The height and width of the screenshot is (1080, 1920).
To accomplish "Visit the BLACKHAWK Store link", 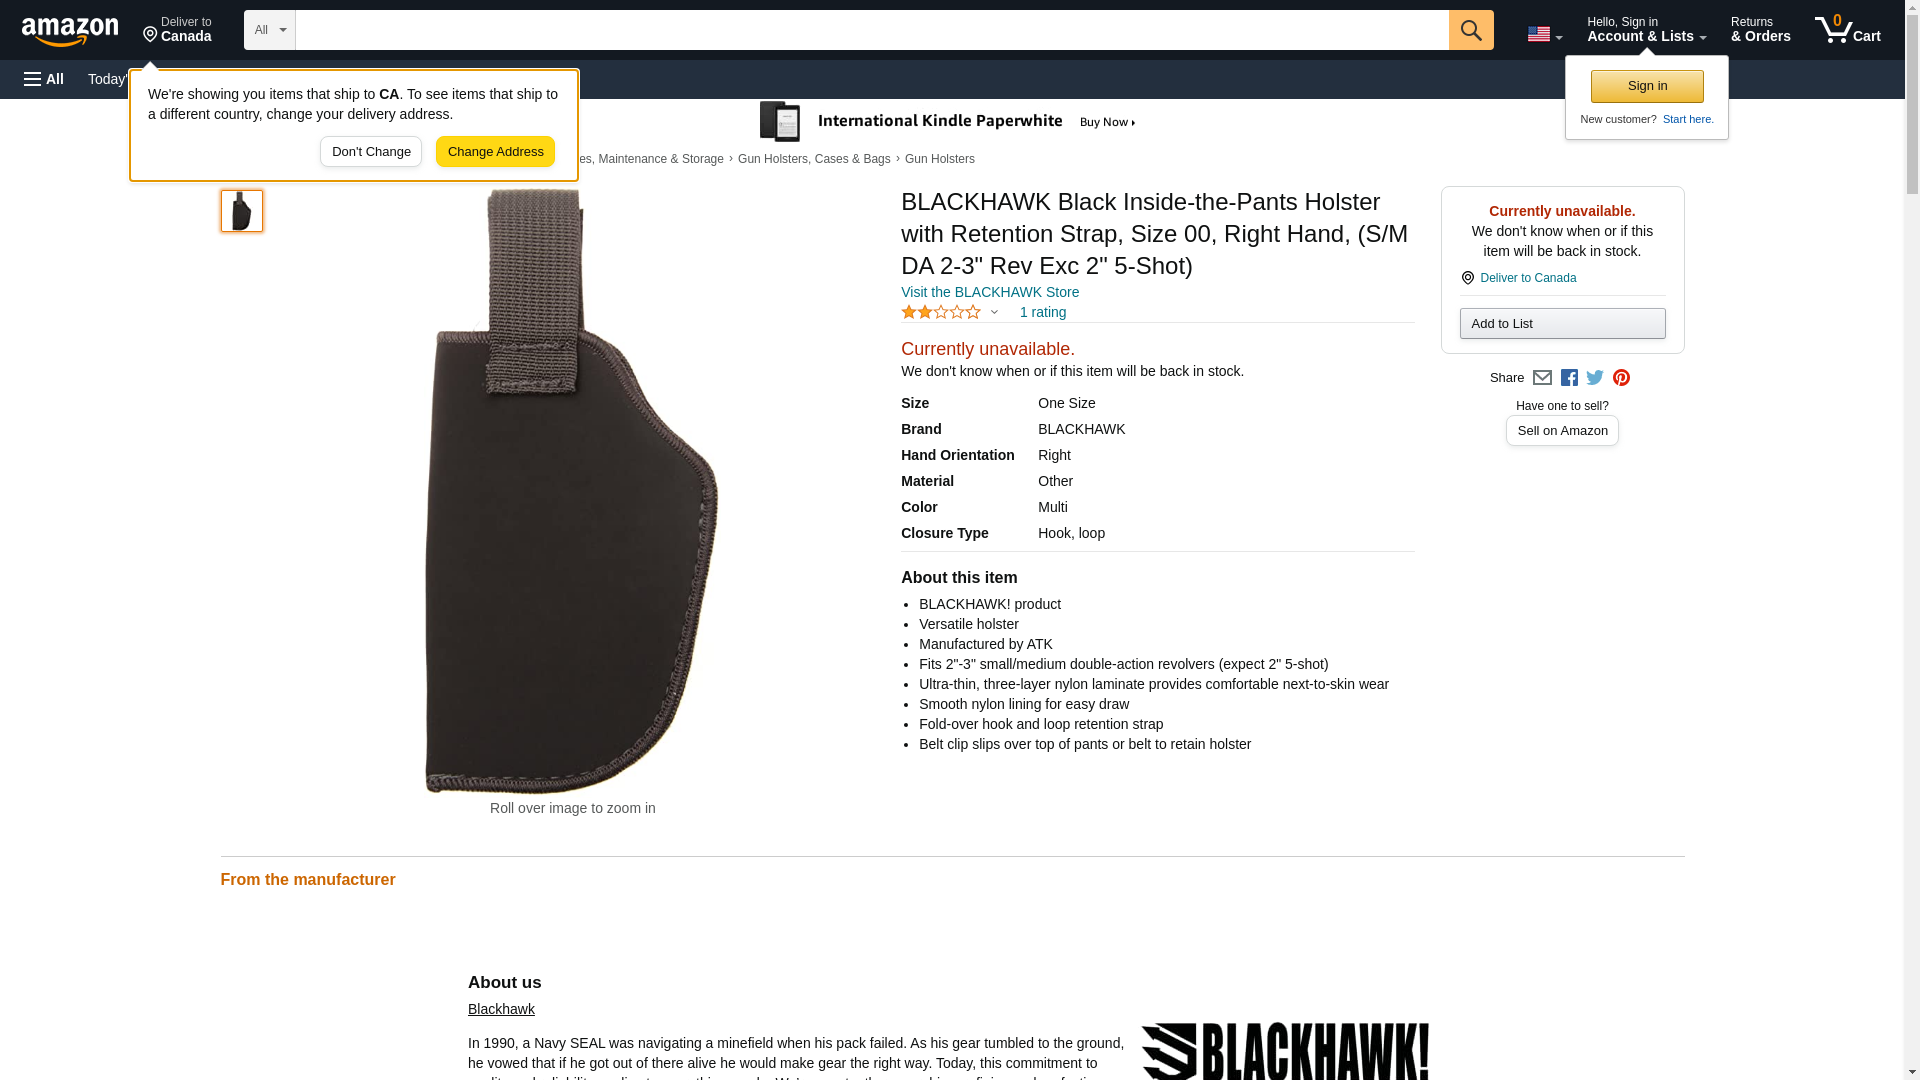I will coord(990,292).
